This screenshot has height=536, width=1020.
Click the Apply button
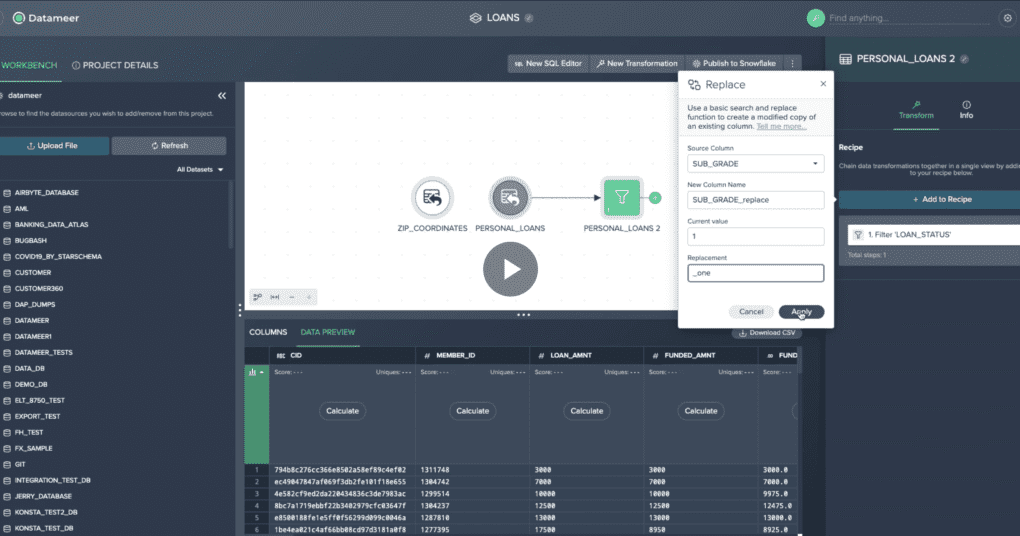click(801, 312)
